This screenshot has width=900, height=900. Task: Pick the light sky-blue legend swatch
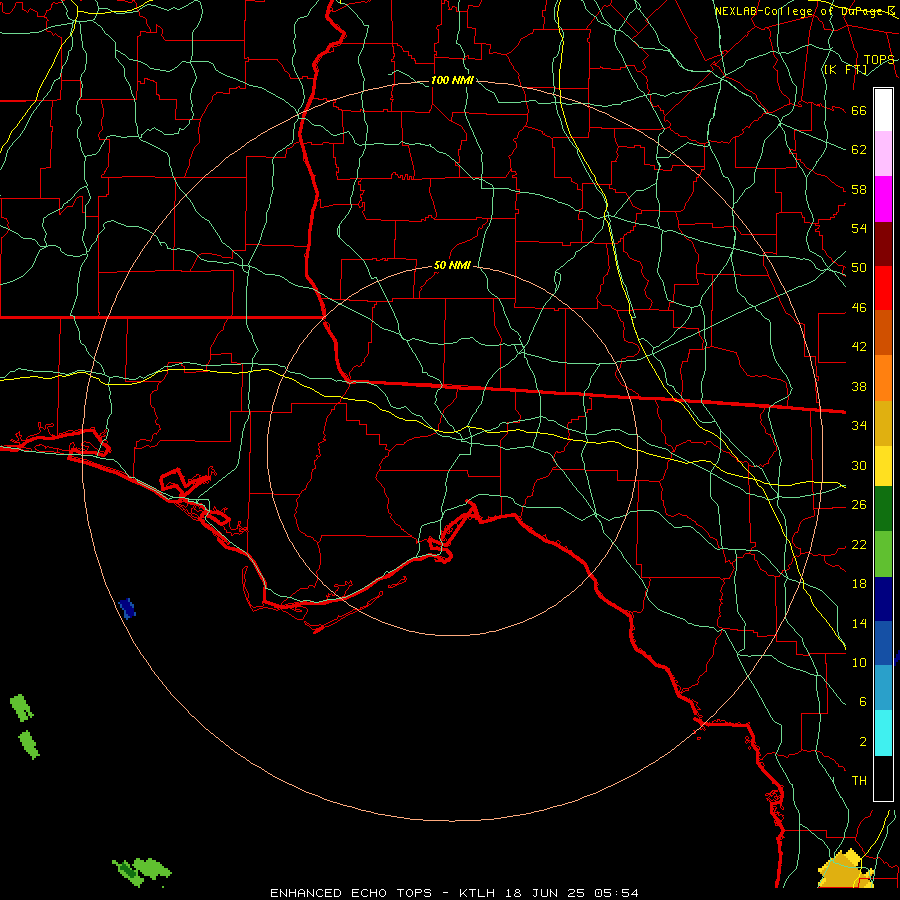point(883,687)
